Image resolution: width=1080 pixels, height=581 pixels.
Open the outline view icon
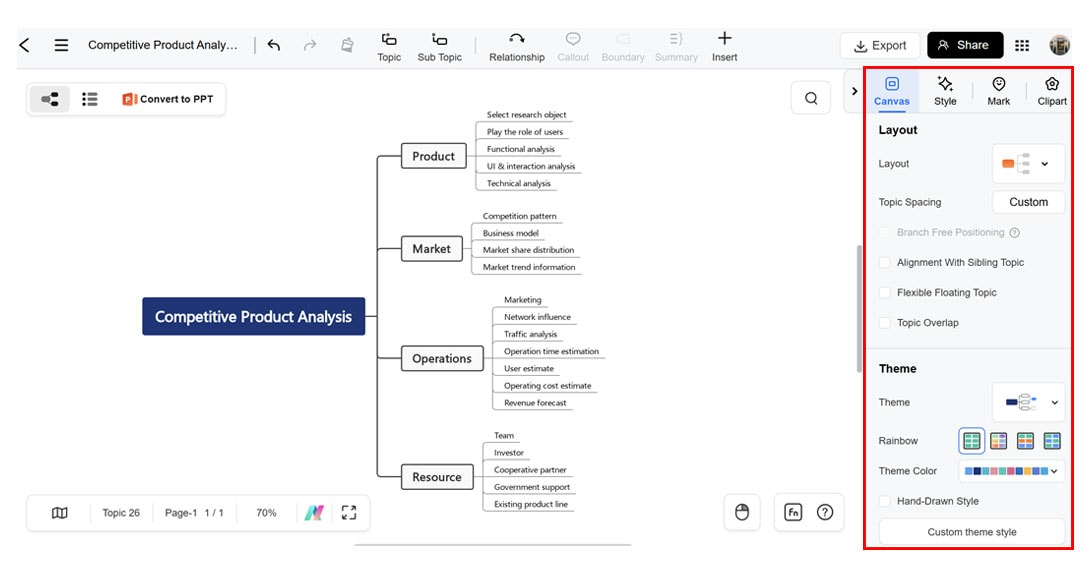[89, 98]
